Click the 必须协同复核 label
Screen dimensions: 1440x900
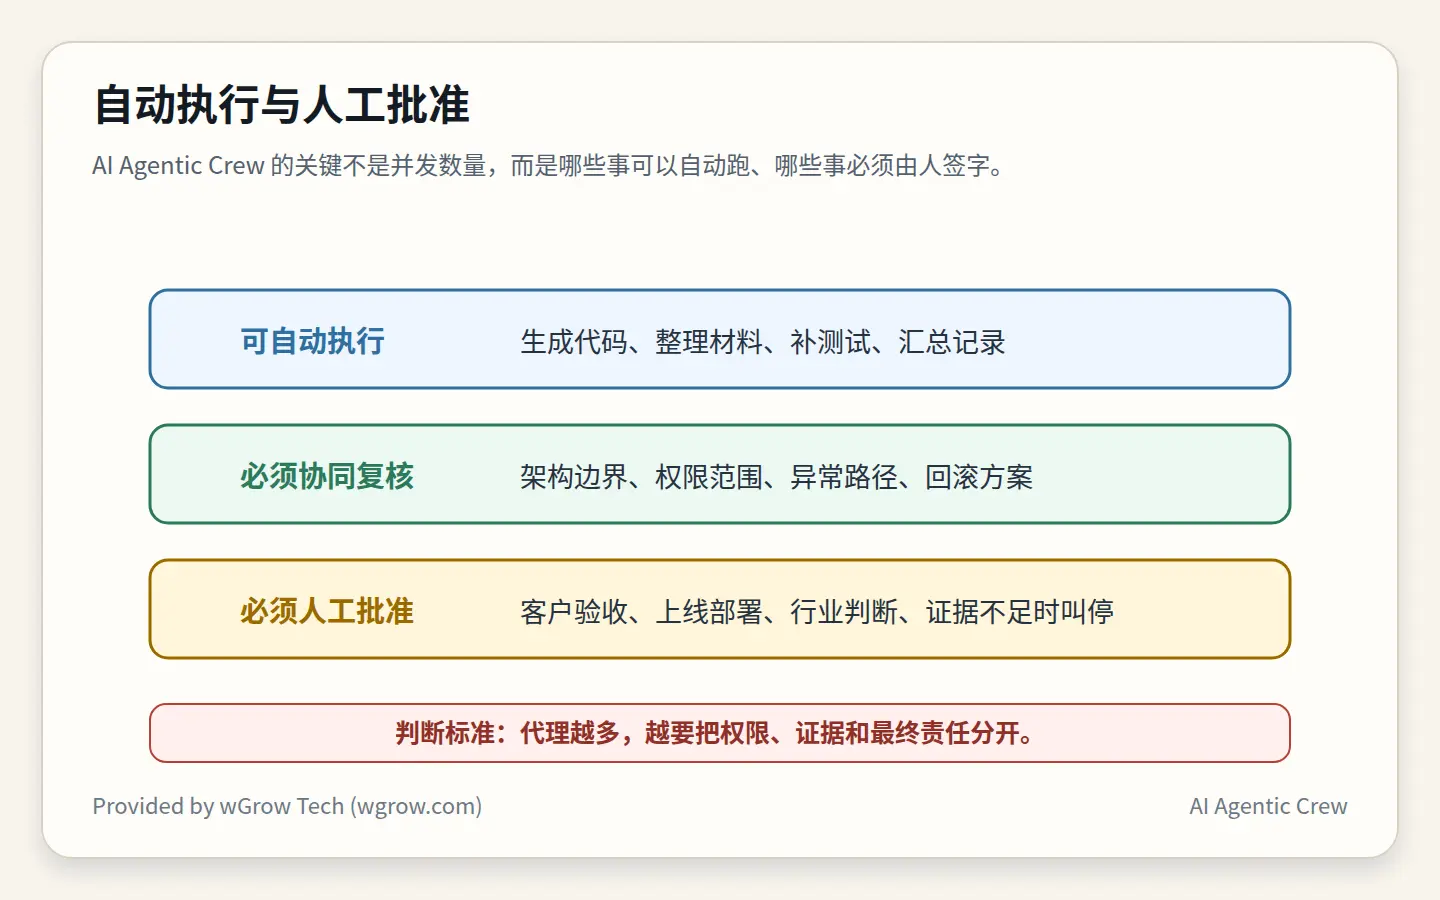pyautogui.click(x=327, y=476)
